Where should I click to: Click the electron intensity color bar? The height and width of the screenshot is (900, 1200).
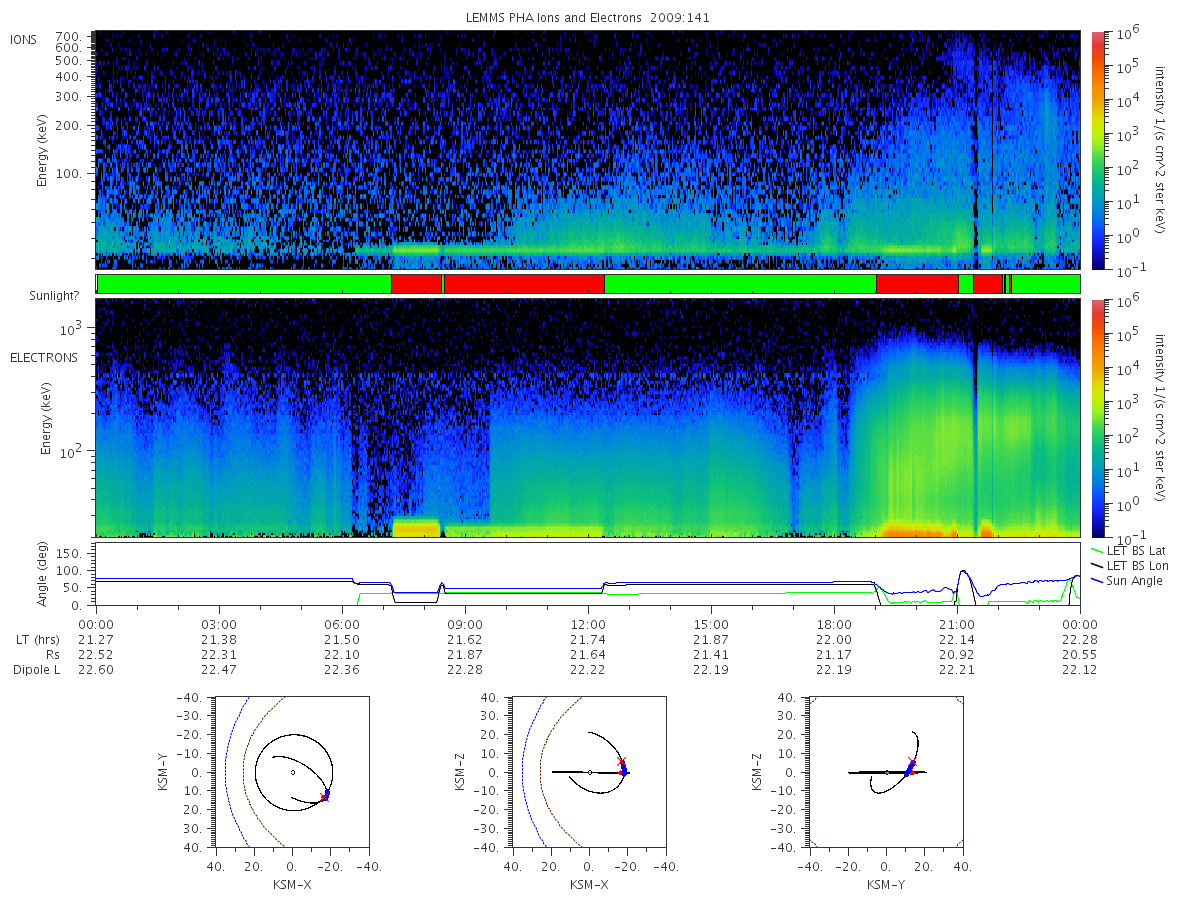point(1097,418)
